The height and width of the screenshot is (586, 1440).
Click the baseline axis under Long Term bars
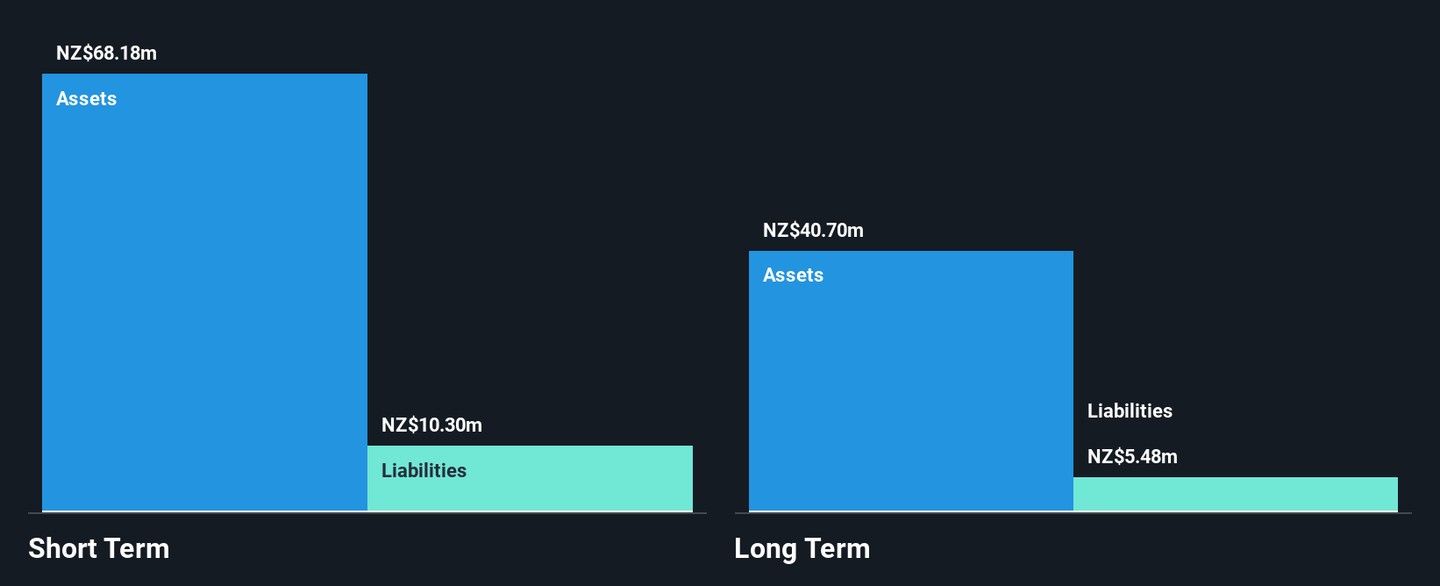1072,513
